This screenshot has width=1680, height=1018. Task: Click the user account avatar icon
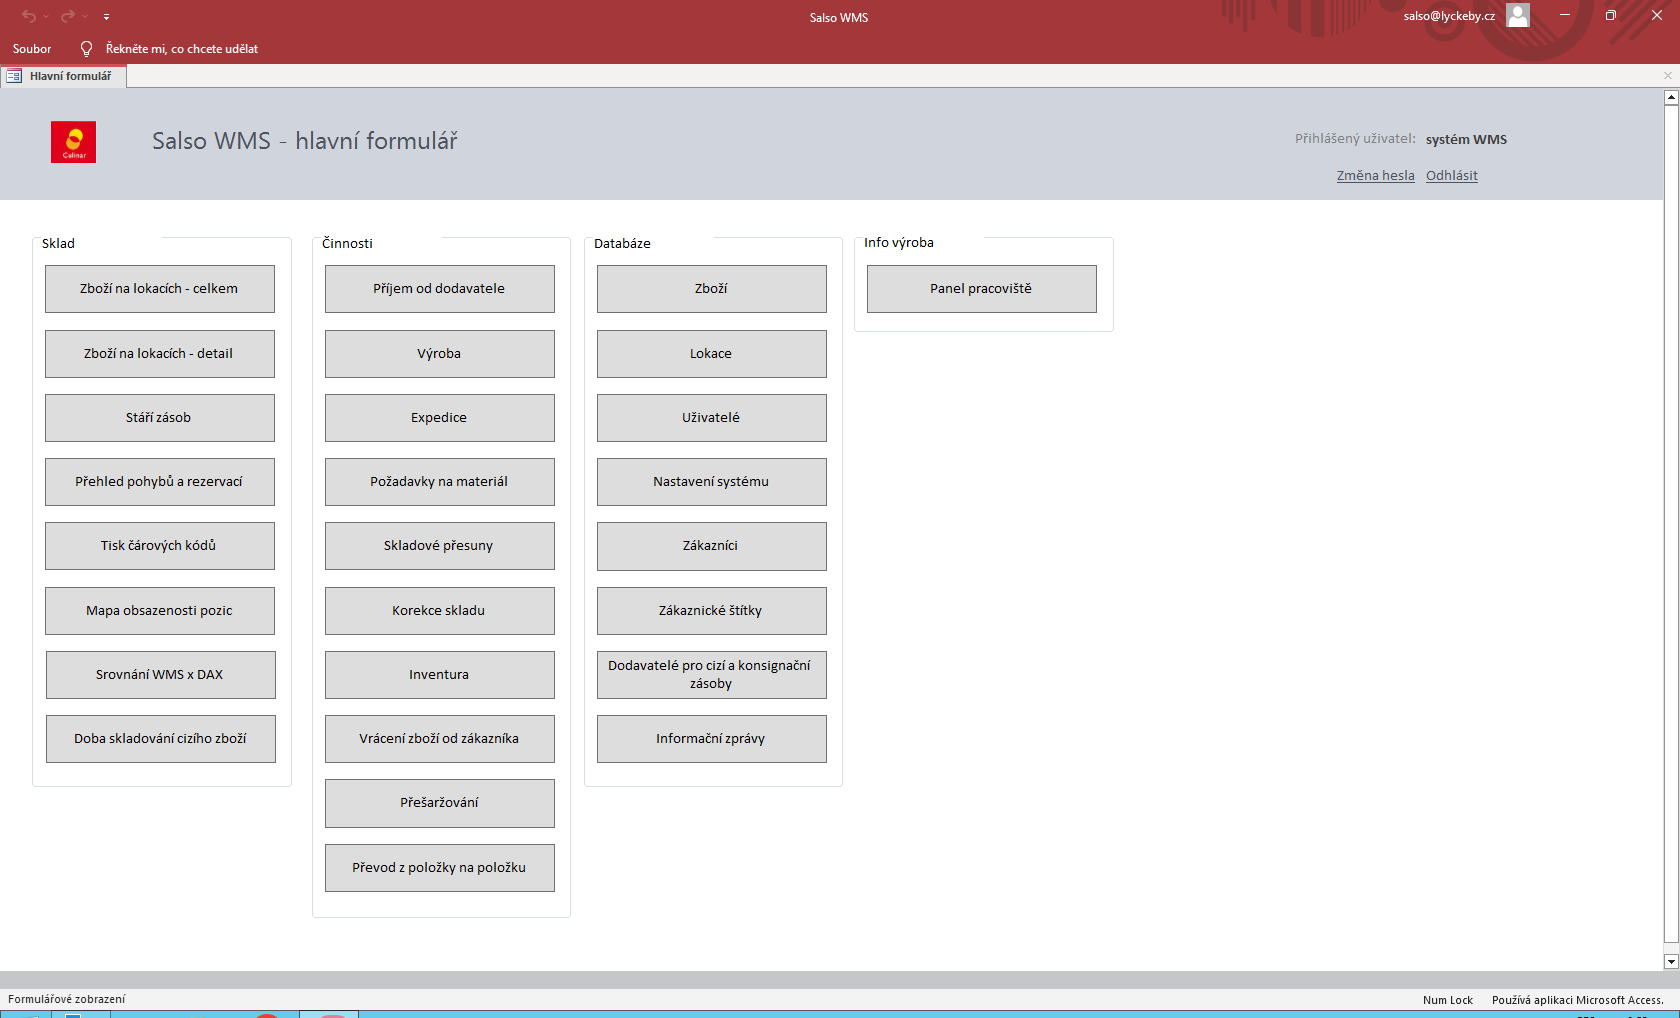click(x=1517, y=15)
